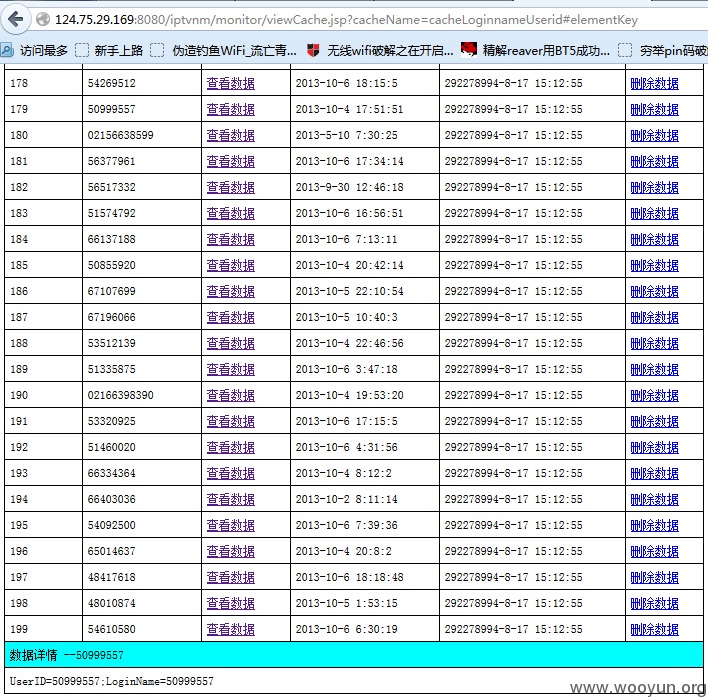View data for row 178
Viewport: 708px width, 697px height.
(x=230, y=83)
